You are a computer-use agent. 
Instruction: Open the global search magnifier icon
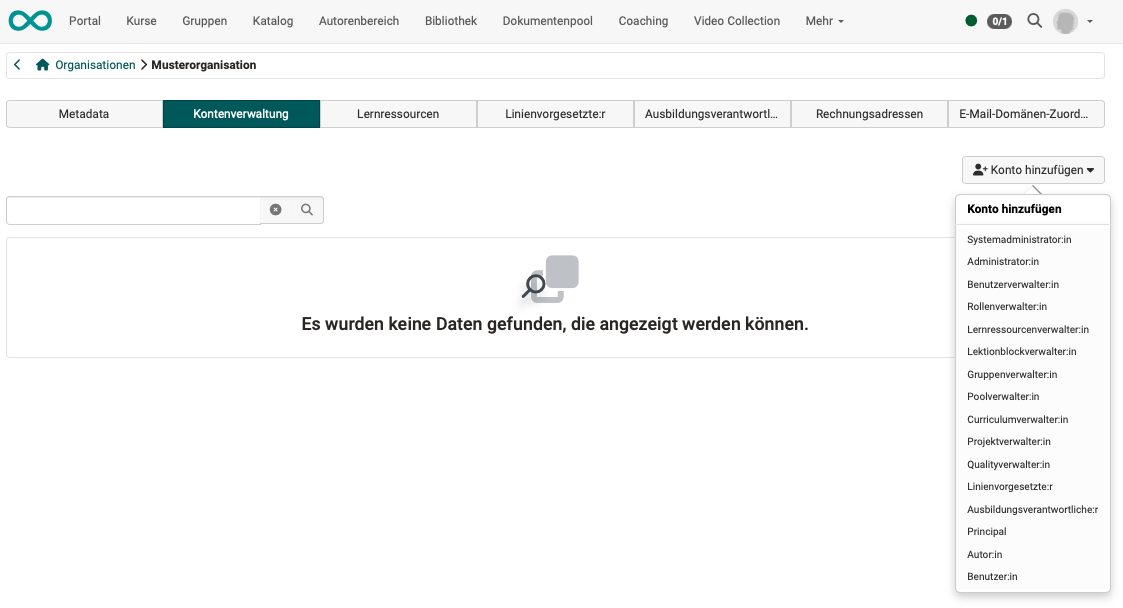tap(1034, 20)
